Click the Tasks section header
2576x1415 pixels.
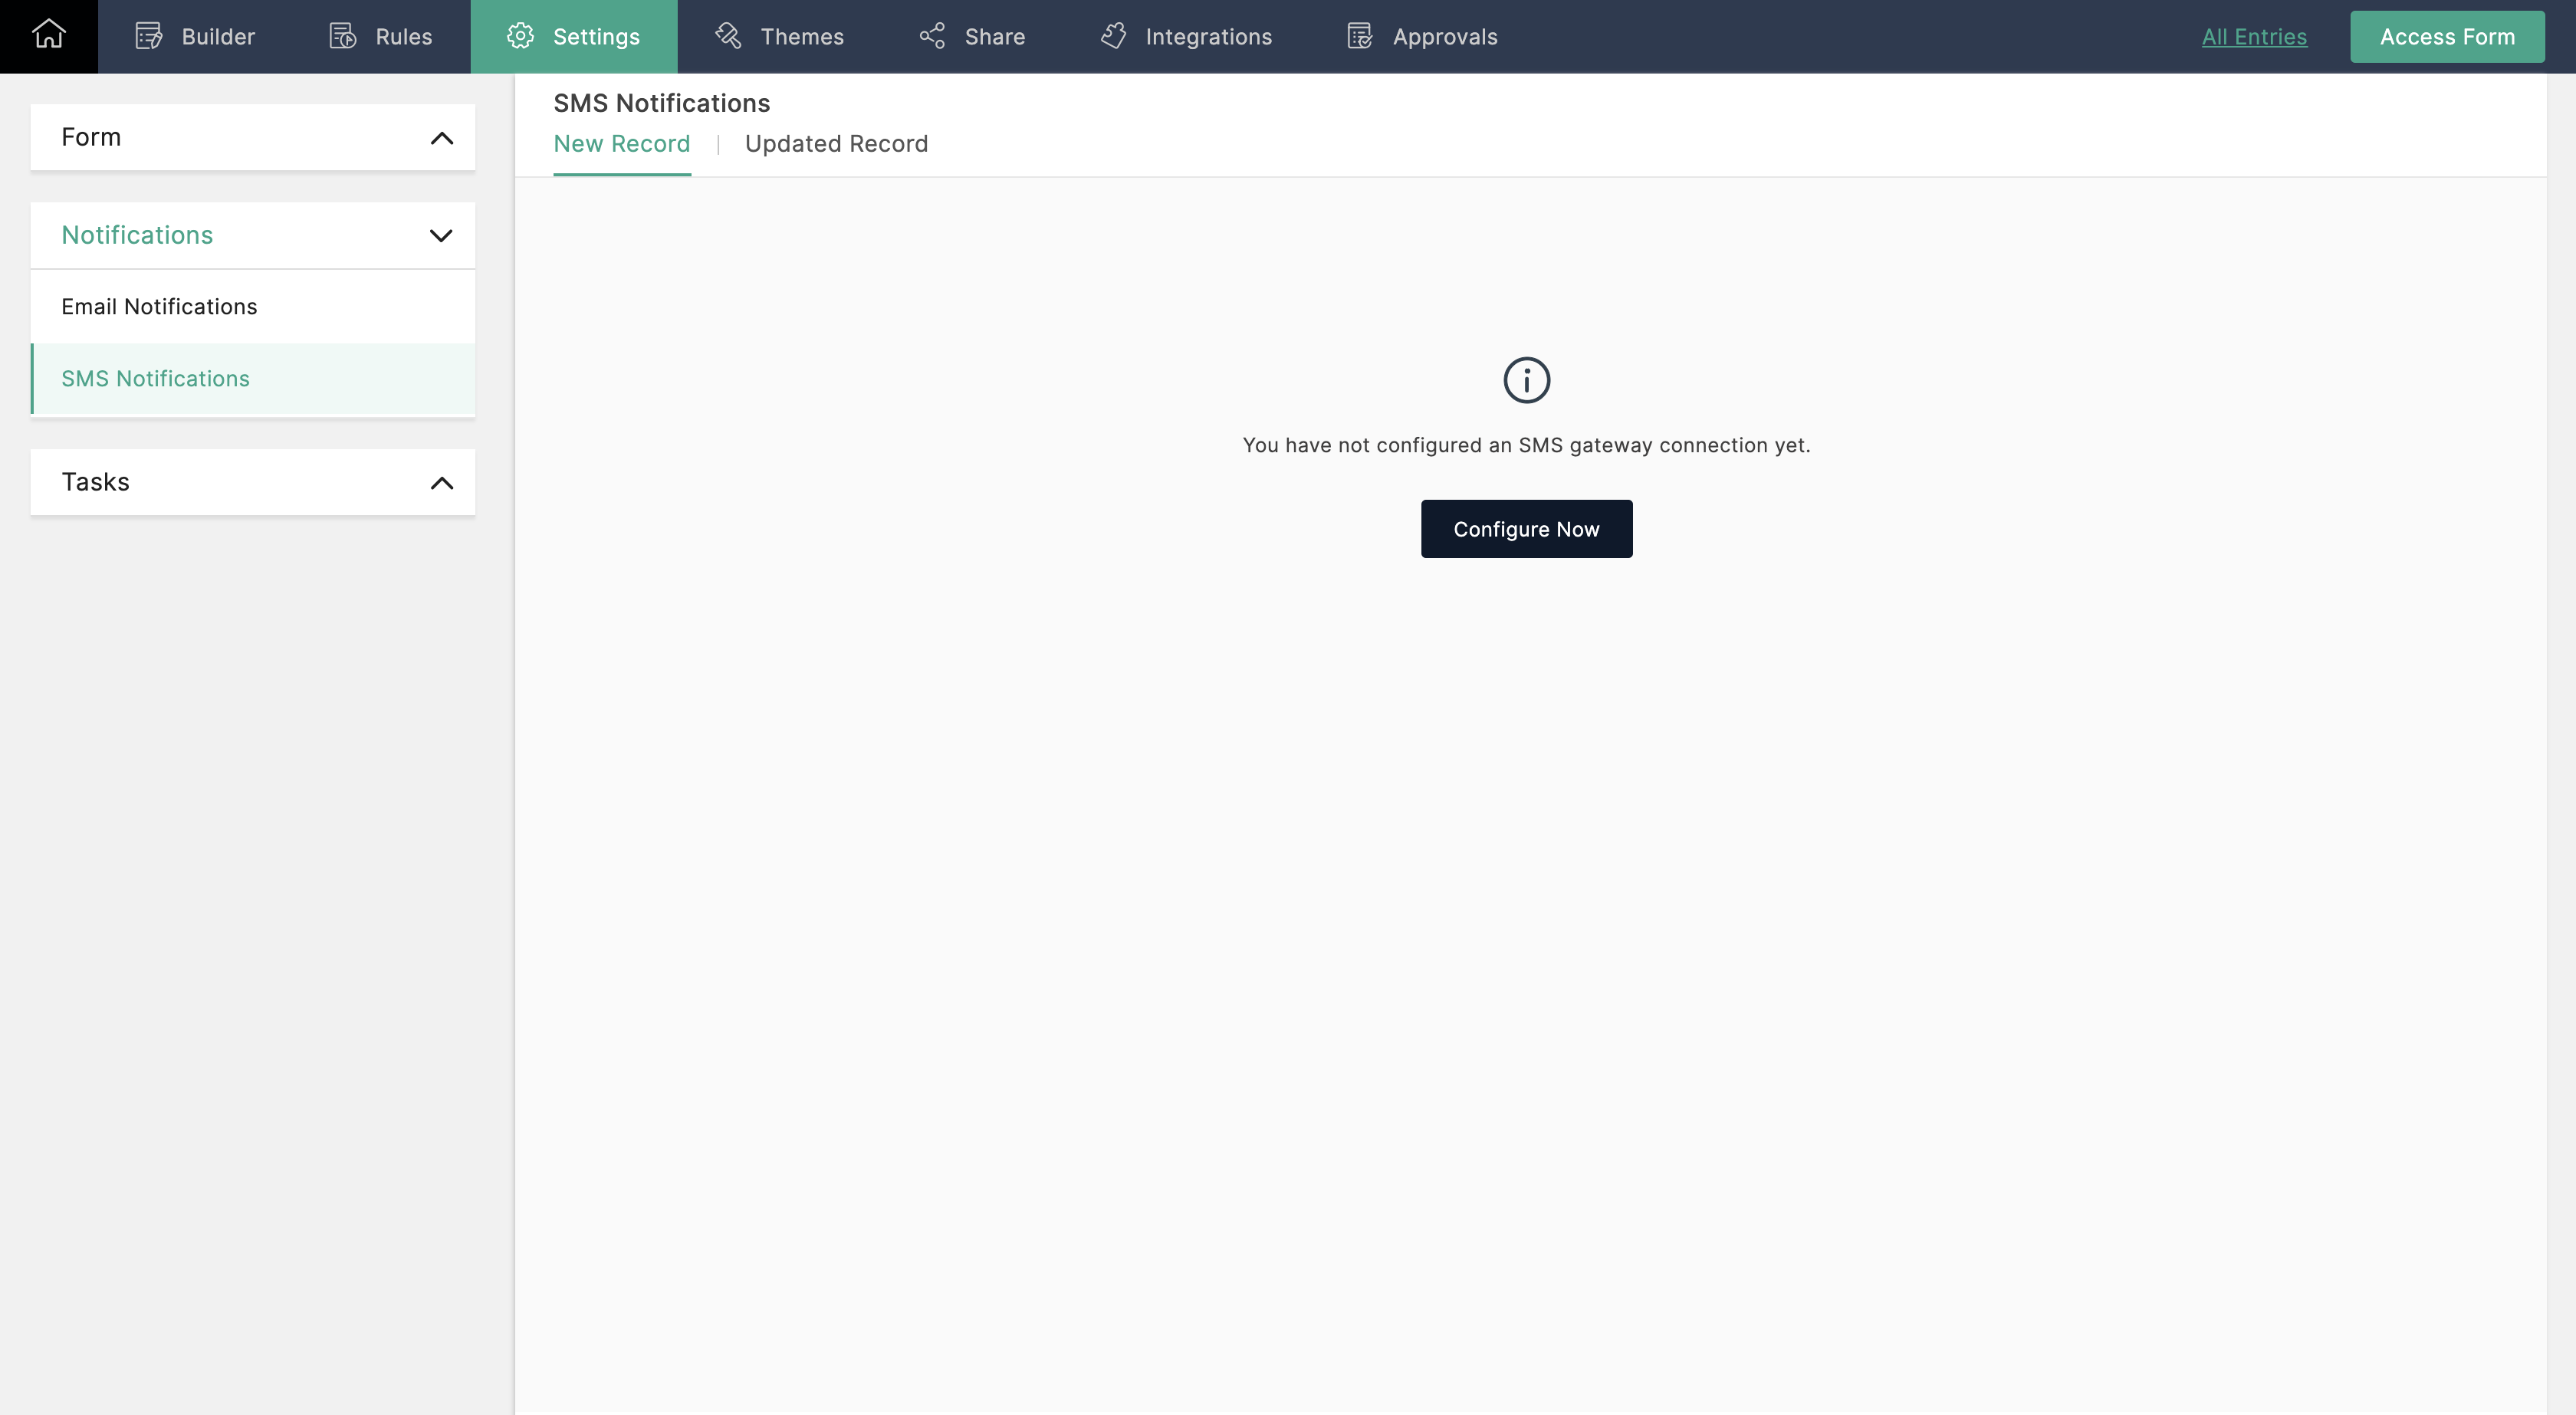pos(253,482)
